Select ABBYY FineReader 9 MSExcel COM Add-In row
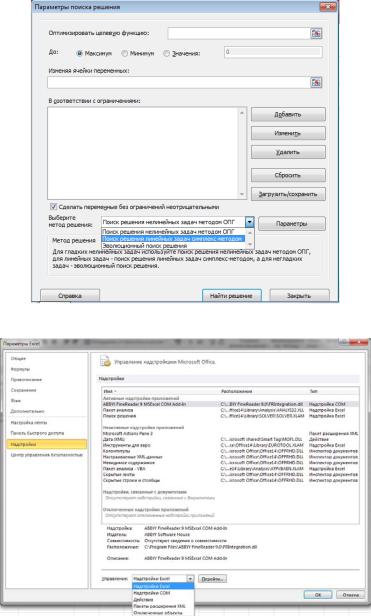371x616 pixels. (230, 404)
